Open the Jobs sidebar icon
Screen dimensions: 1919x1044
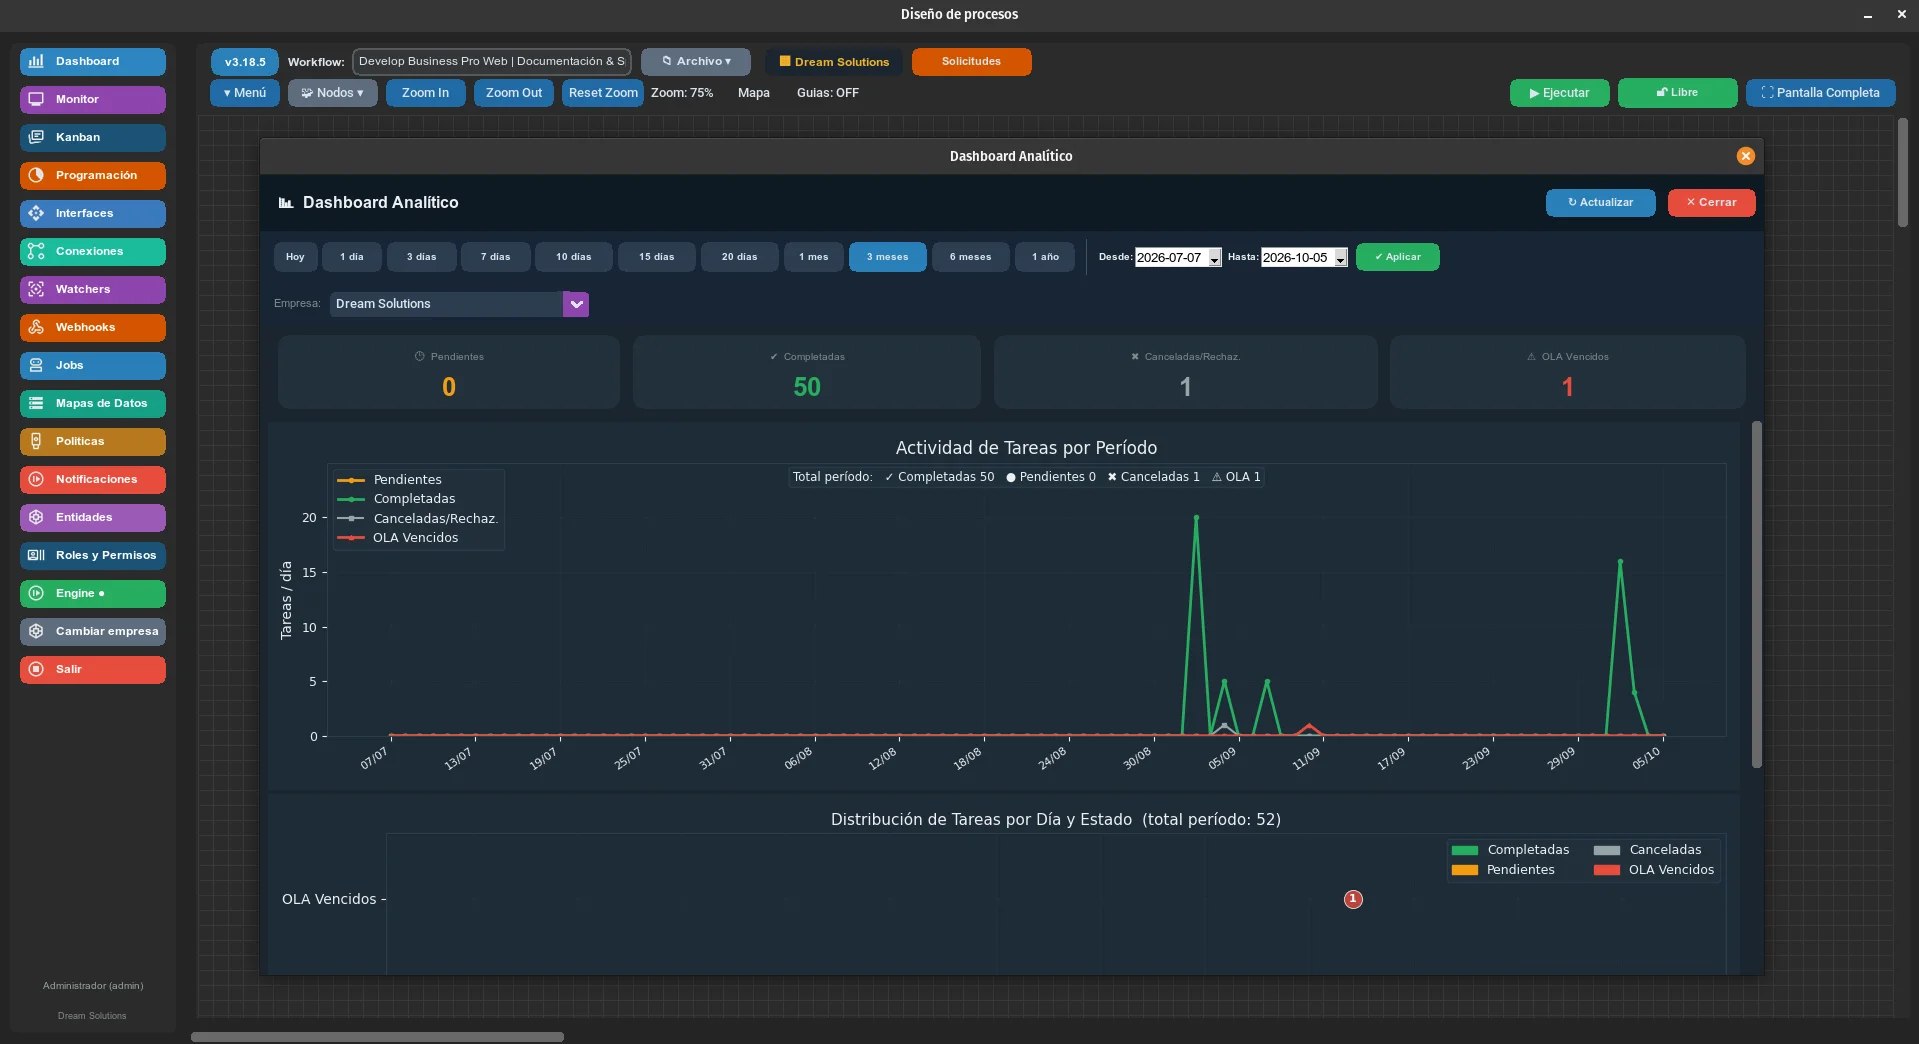[x=36, y=365]
